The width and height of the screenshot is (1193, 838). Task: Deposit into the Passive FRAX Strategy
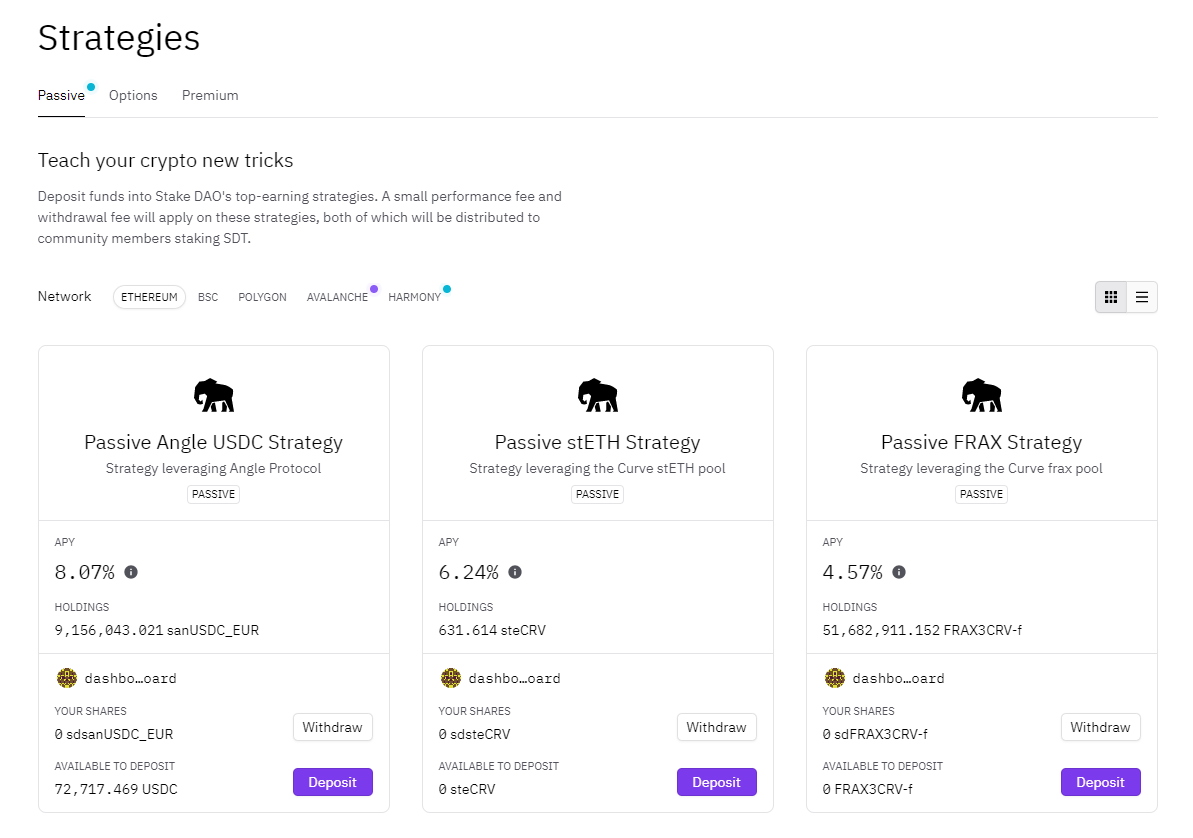point(1100,782)
